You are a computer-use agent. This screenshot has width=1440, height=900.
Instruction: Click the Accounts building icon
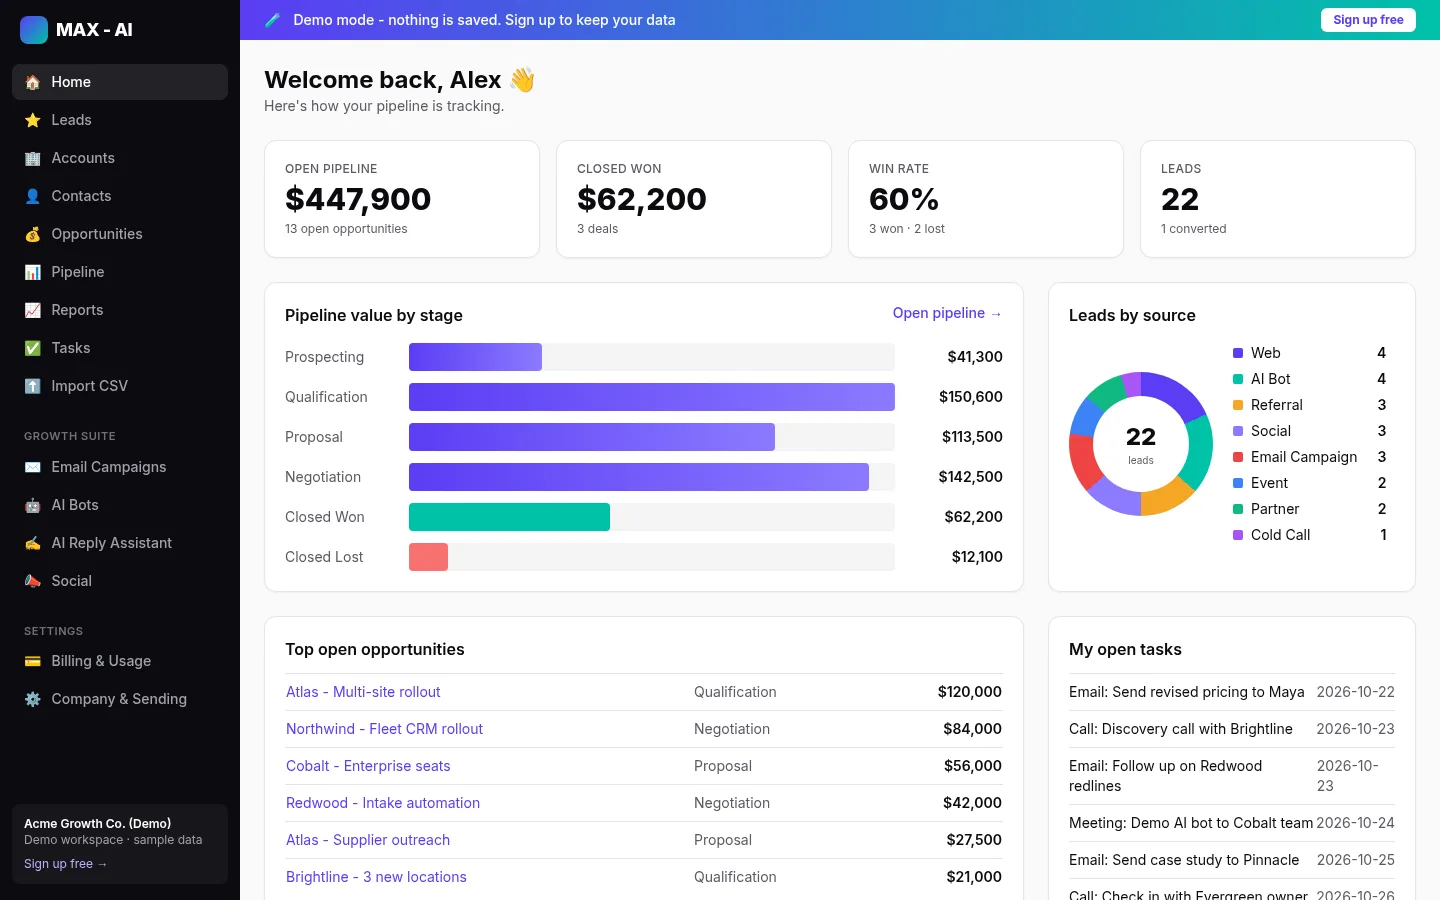pos(33,158)
